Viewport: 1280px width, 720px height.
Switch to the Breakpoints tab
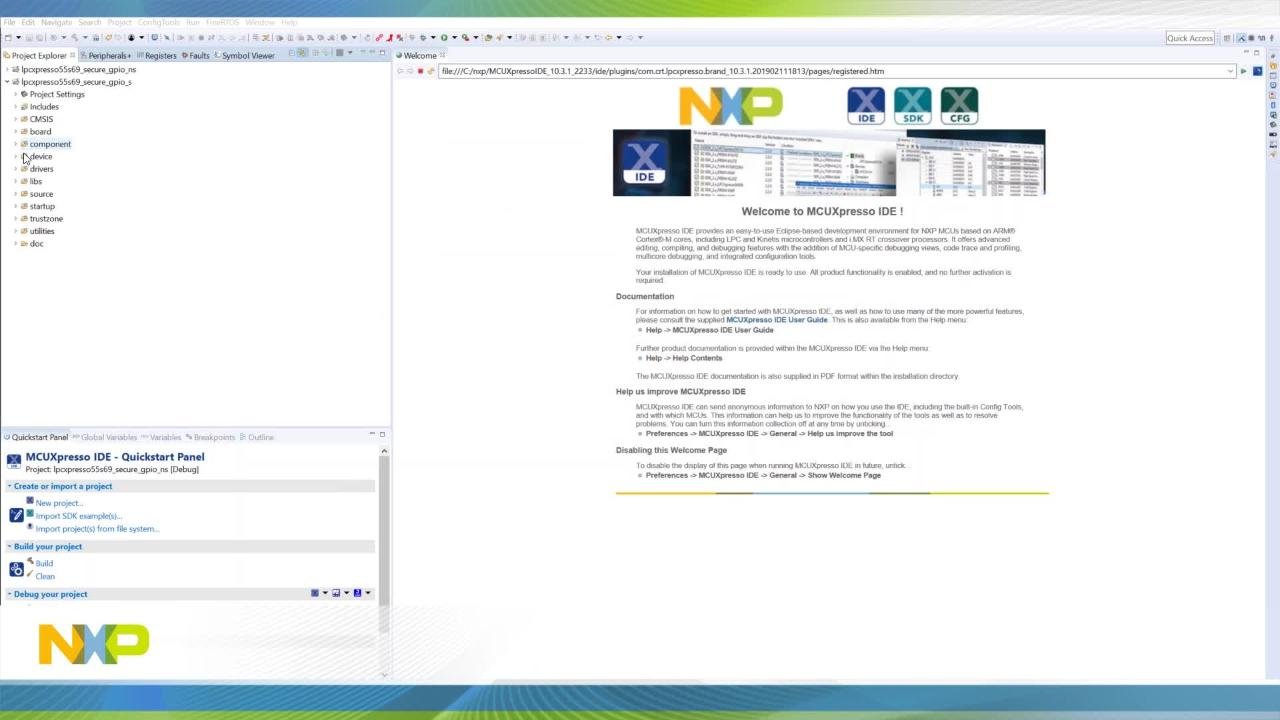pyautogui.click(x=210, y=437)
